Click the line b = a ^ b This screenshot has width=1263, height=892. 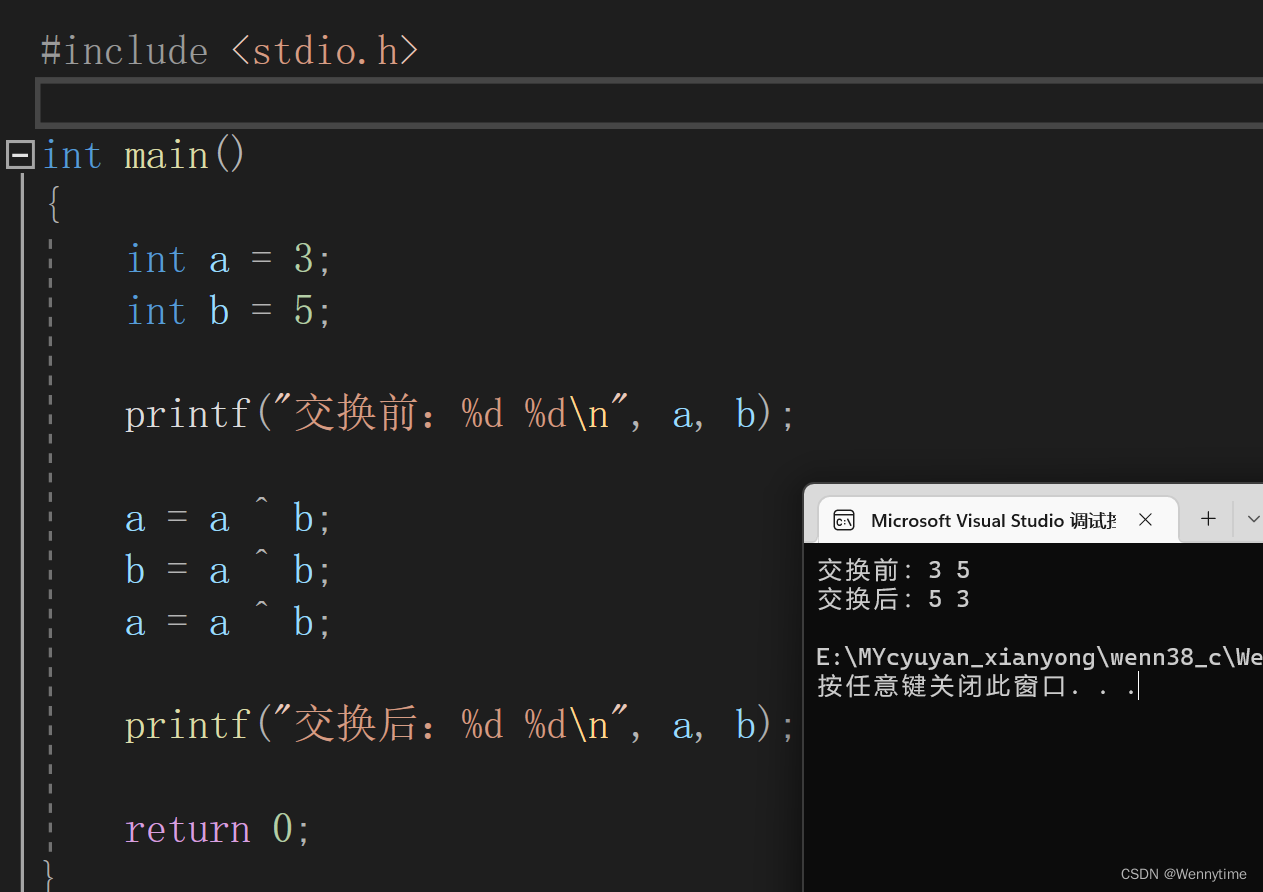[x=230, y=569]
